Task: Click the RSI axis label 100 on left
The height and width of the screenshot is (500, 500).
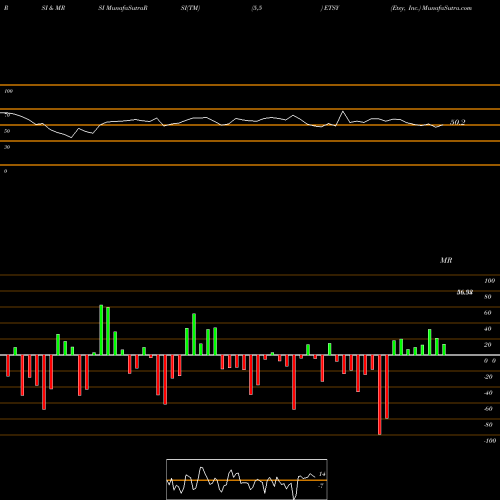Action: pos(8,91)
